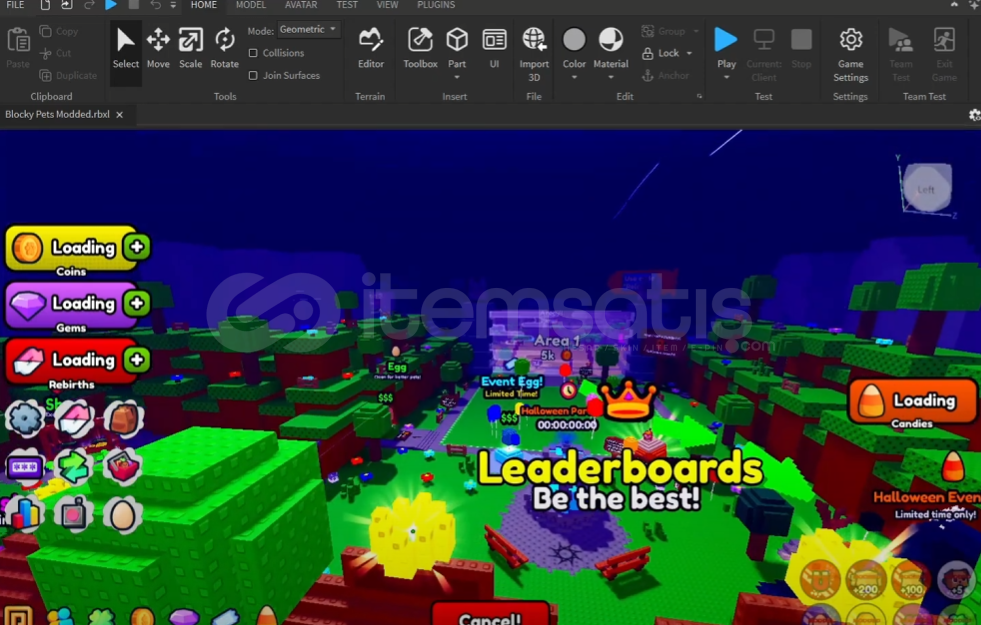The width and height of the screenshot is (981, 625).
Task: Click the Paste clipboard icon
Action: click(18, 40)
